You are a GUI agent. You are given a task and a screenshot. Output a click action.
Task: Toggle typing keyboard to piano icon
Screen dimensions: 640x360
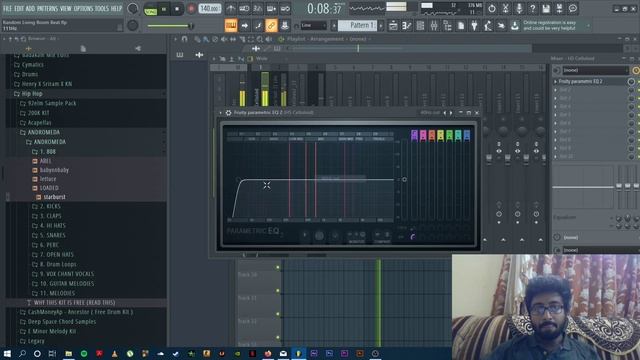tap(231, 26)
